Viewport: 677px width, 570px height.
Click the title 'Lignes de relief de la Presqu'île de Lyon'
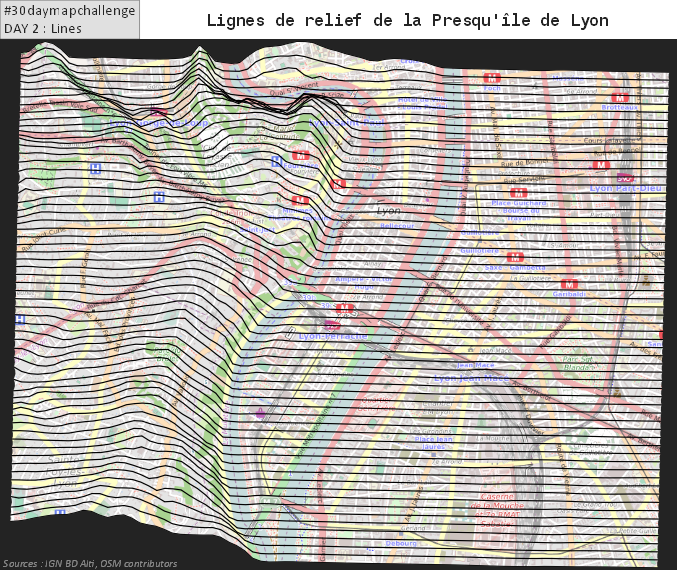pyautogui.click(x=408, y=20)
